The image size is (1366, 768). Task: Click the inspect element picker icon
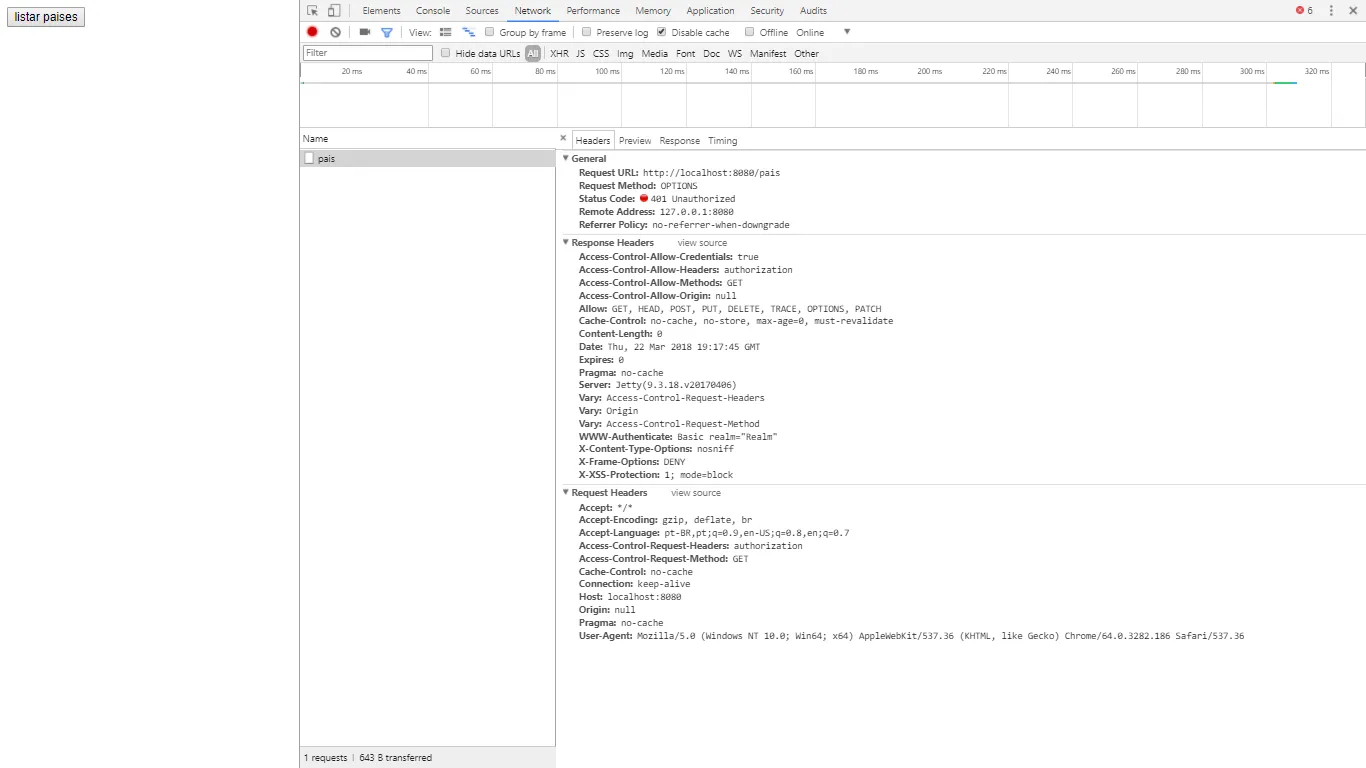(x=313, y=11)
